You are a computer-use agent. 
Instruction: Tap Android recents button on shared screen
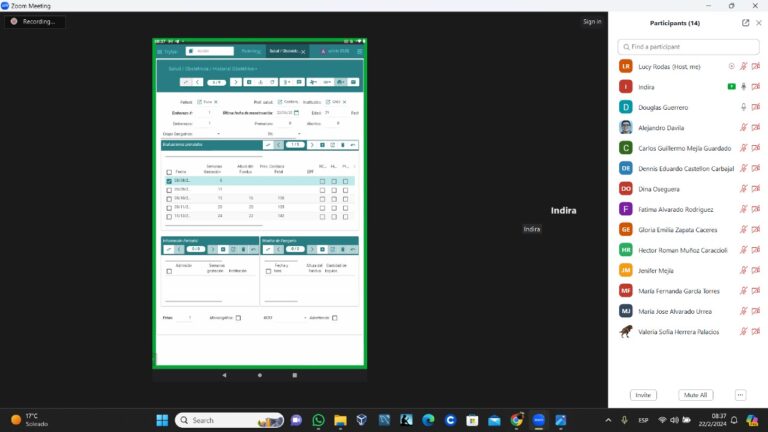tap(294, 375)
